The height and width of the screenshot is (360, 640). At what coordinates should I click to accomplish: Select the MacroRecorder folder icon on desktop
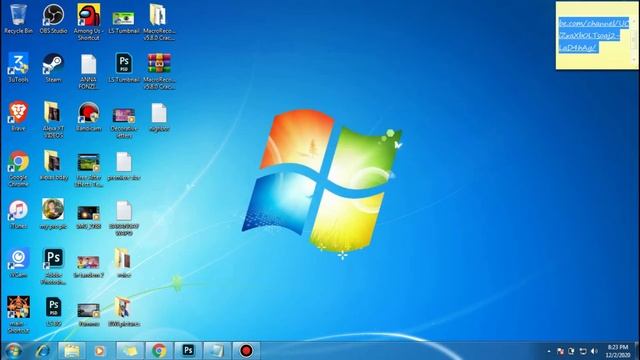tap(159, 22)
